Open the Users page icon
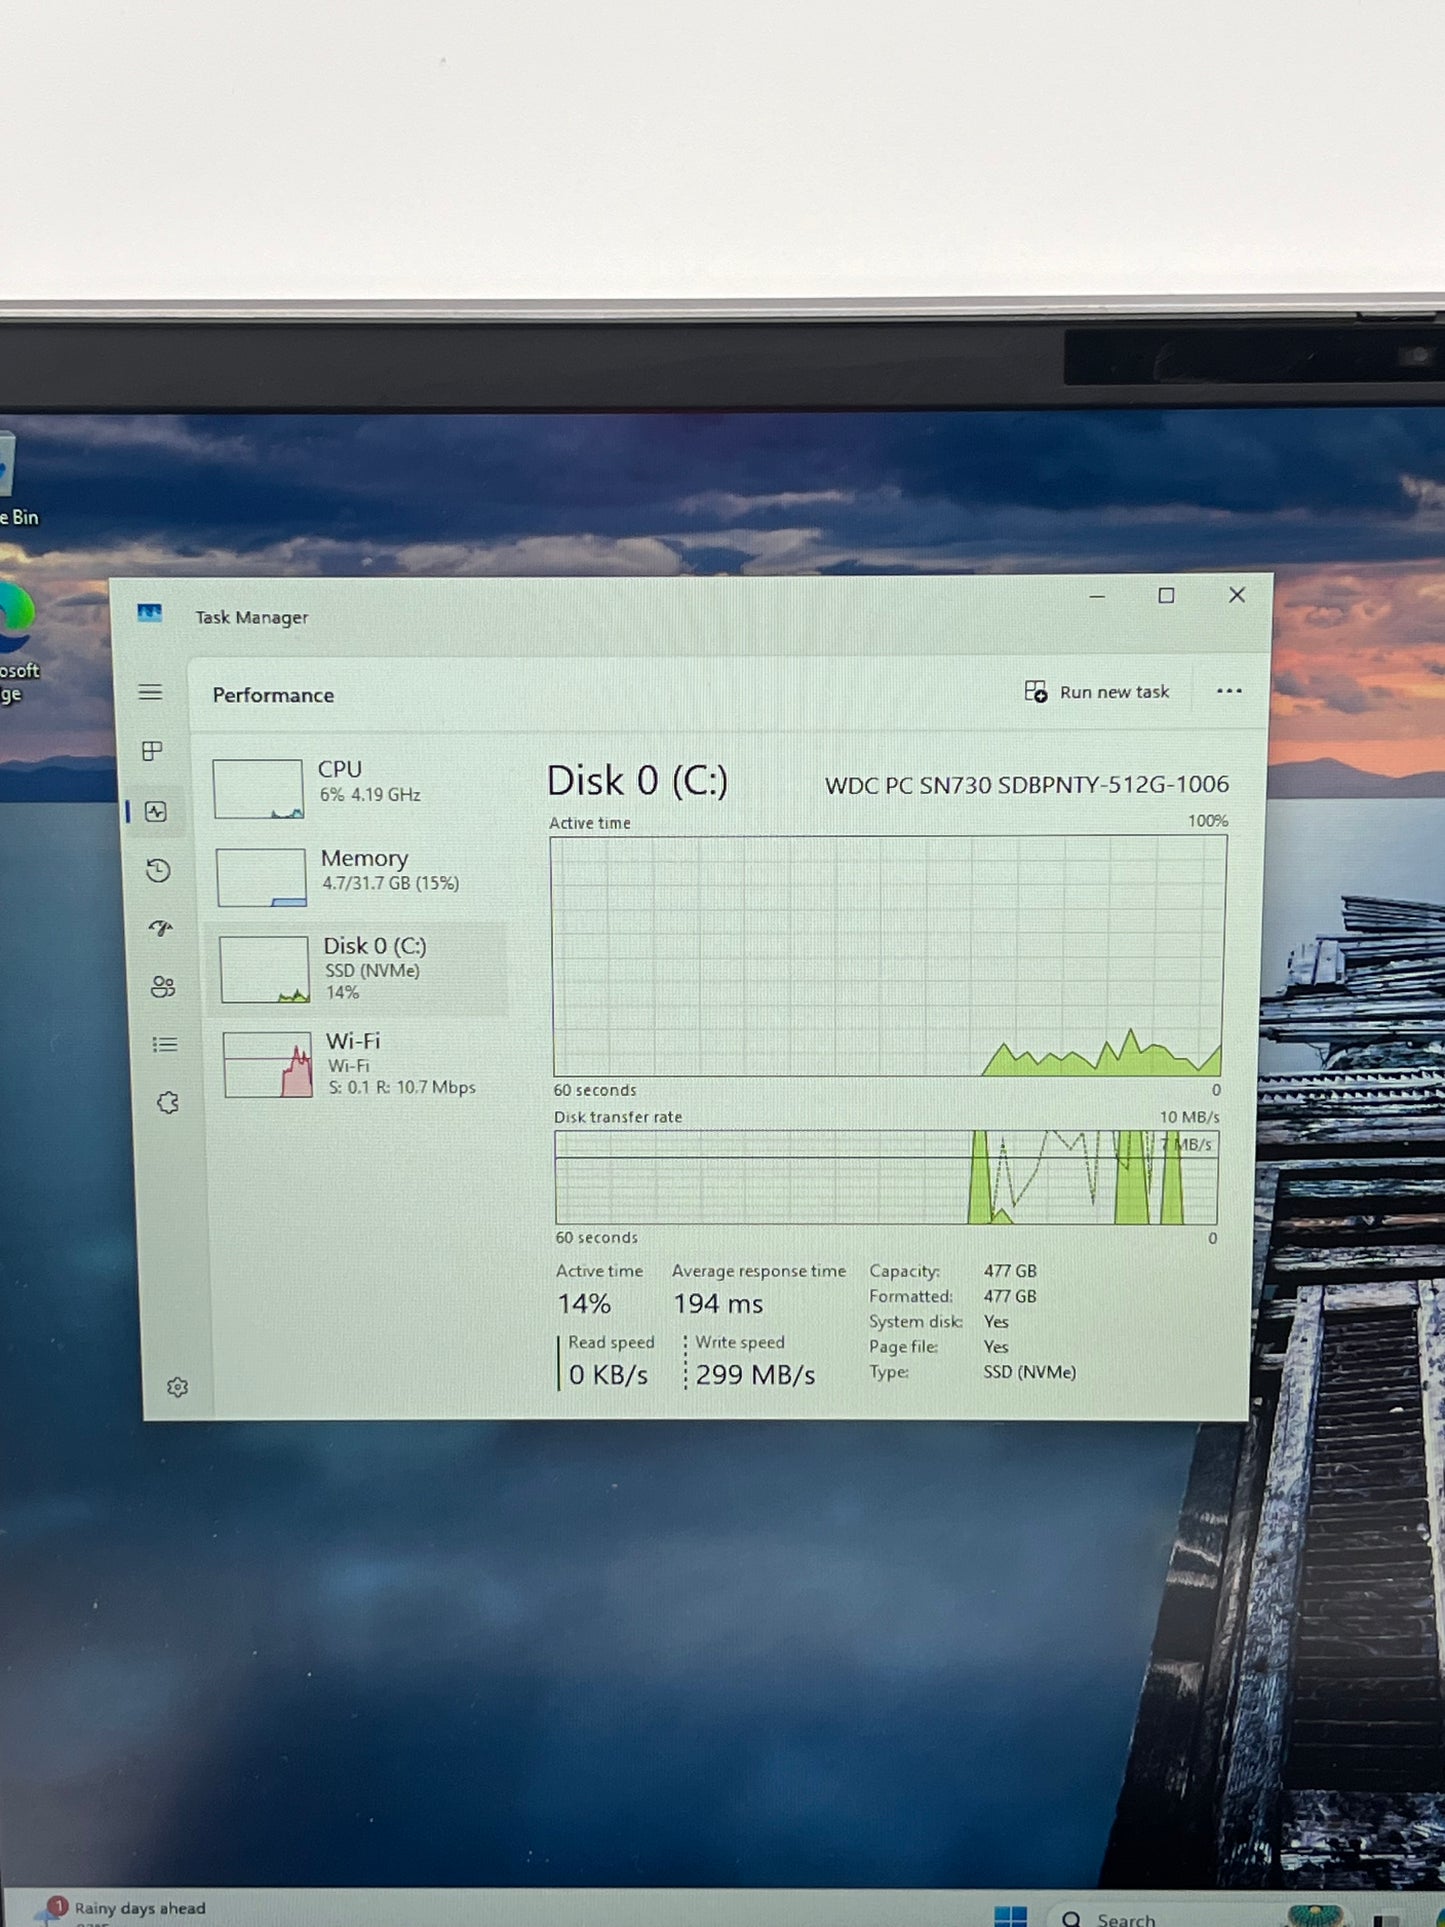The height and width of the screenshot is (1927, 1445). coord(163,987)
